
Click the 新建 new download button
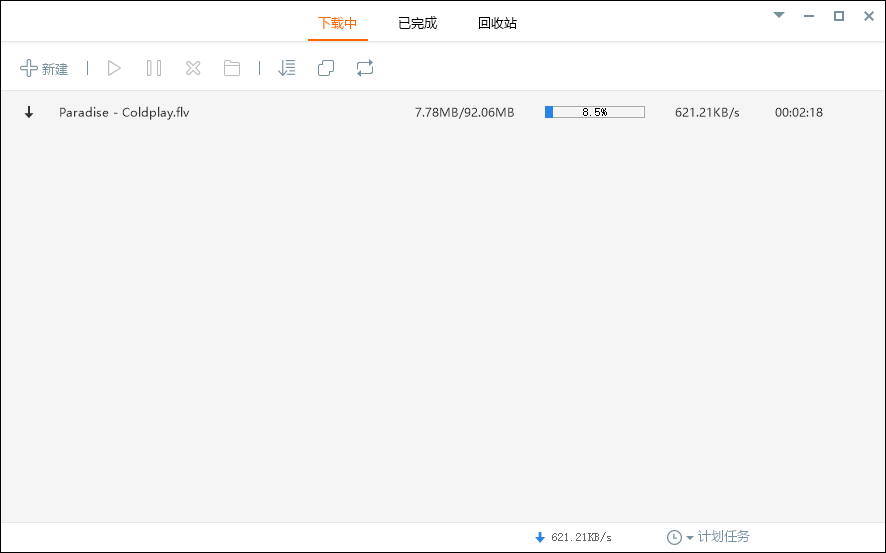click(44, 69)
